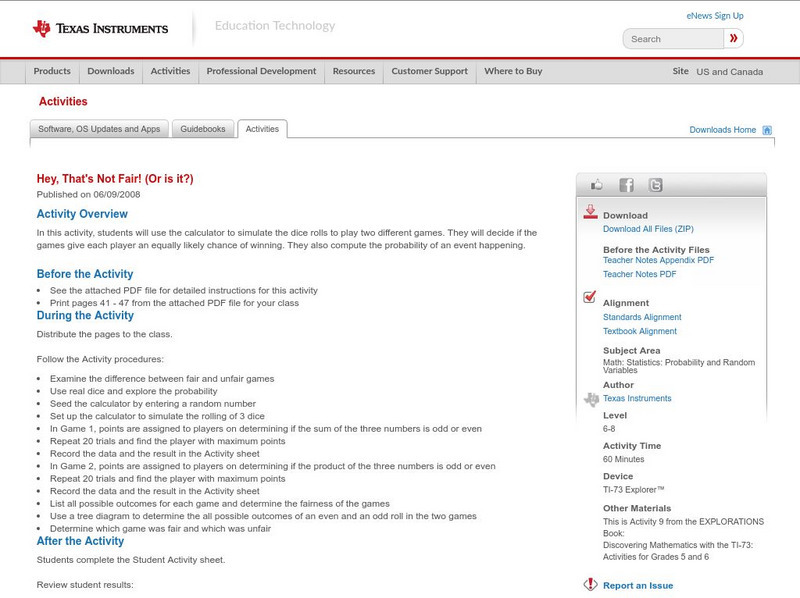Share the activity on Twitter
800x598 pixels.
[655, 185]
